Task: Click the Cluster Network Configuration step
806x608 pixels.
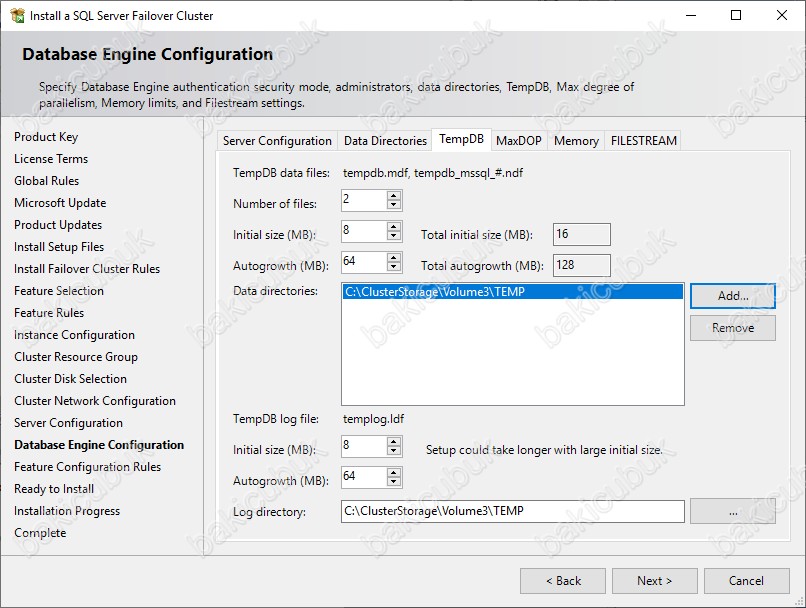Action: (95, 401)
